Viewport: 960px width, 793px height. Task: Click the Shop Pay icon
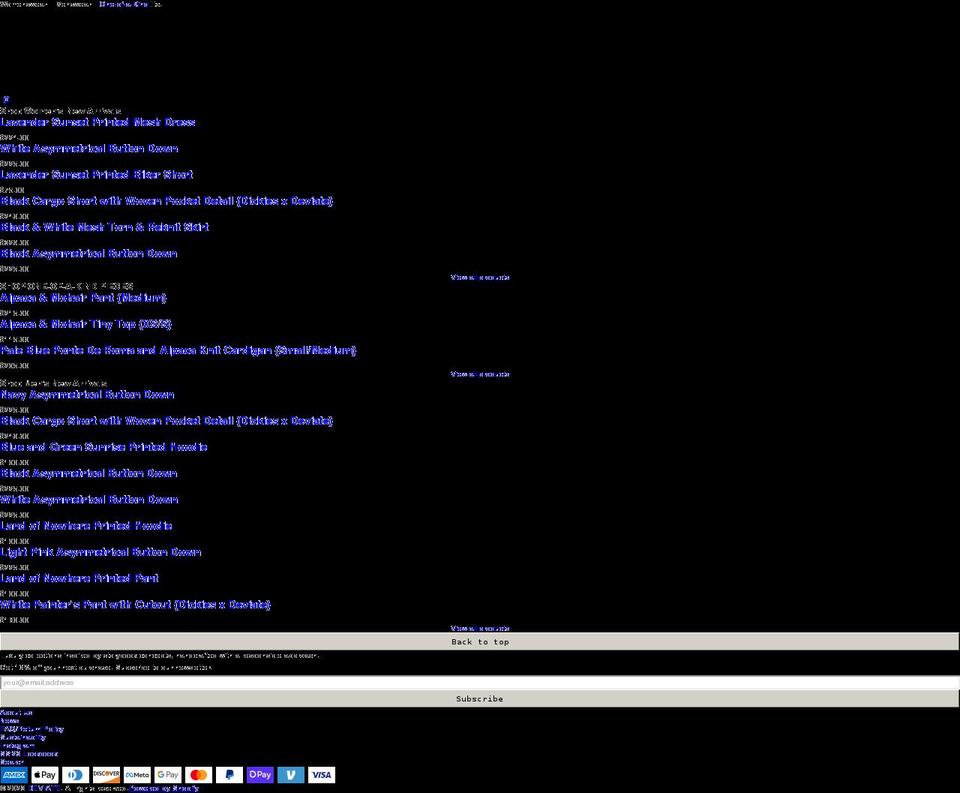(260, 775)
